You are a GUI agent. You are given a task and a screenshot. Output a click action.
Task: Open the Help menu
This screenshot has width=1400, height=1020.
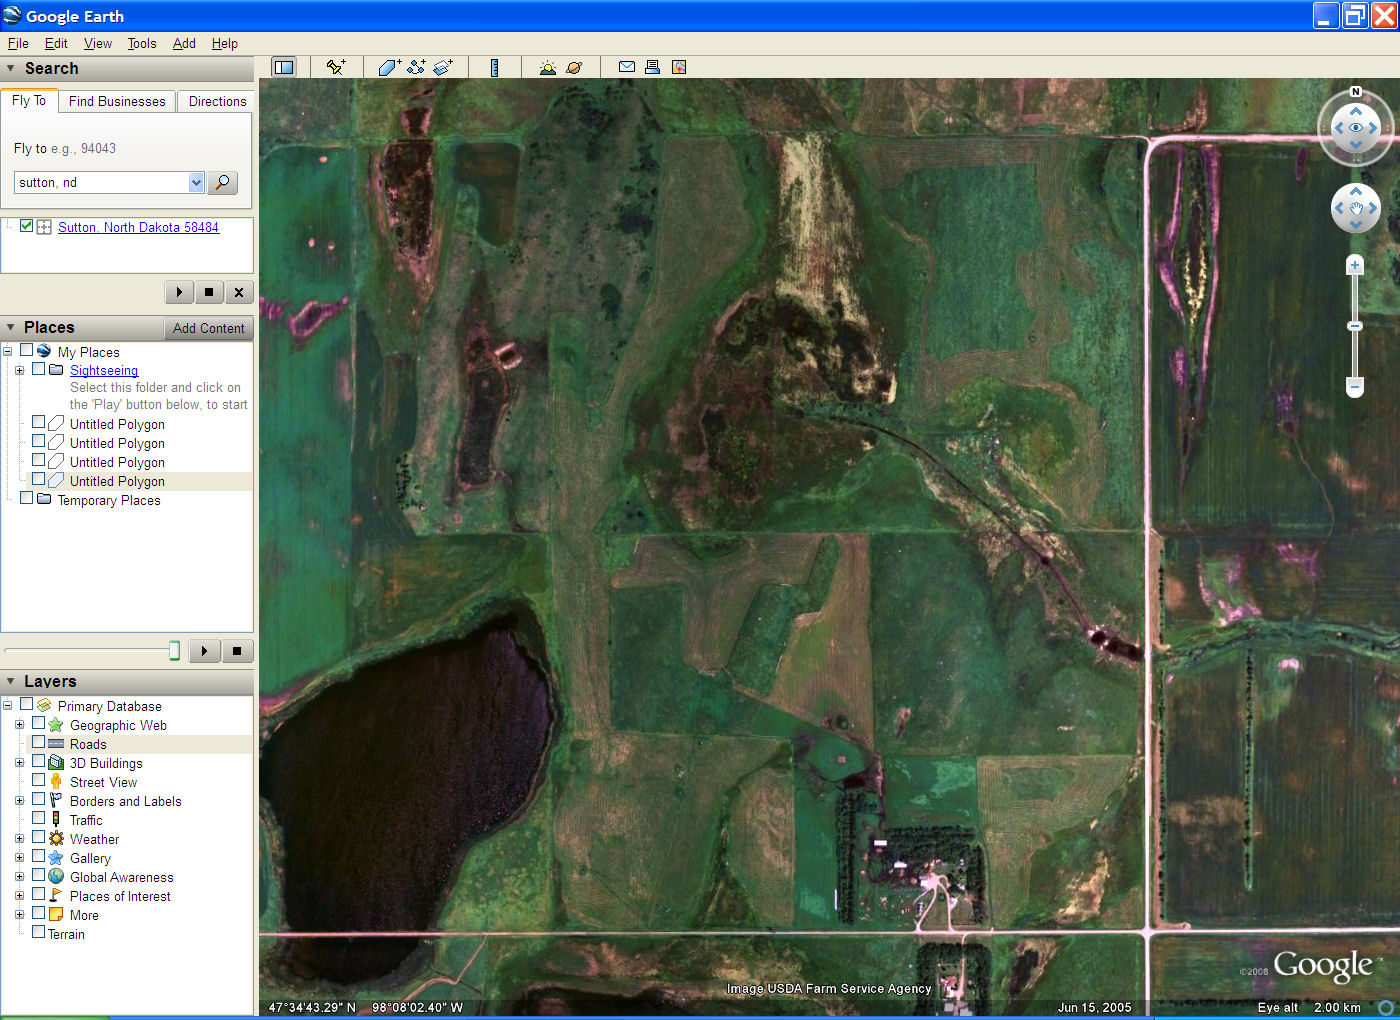point(225,43)
